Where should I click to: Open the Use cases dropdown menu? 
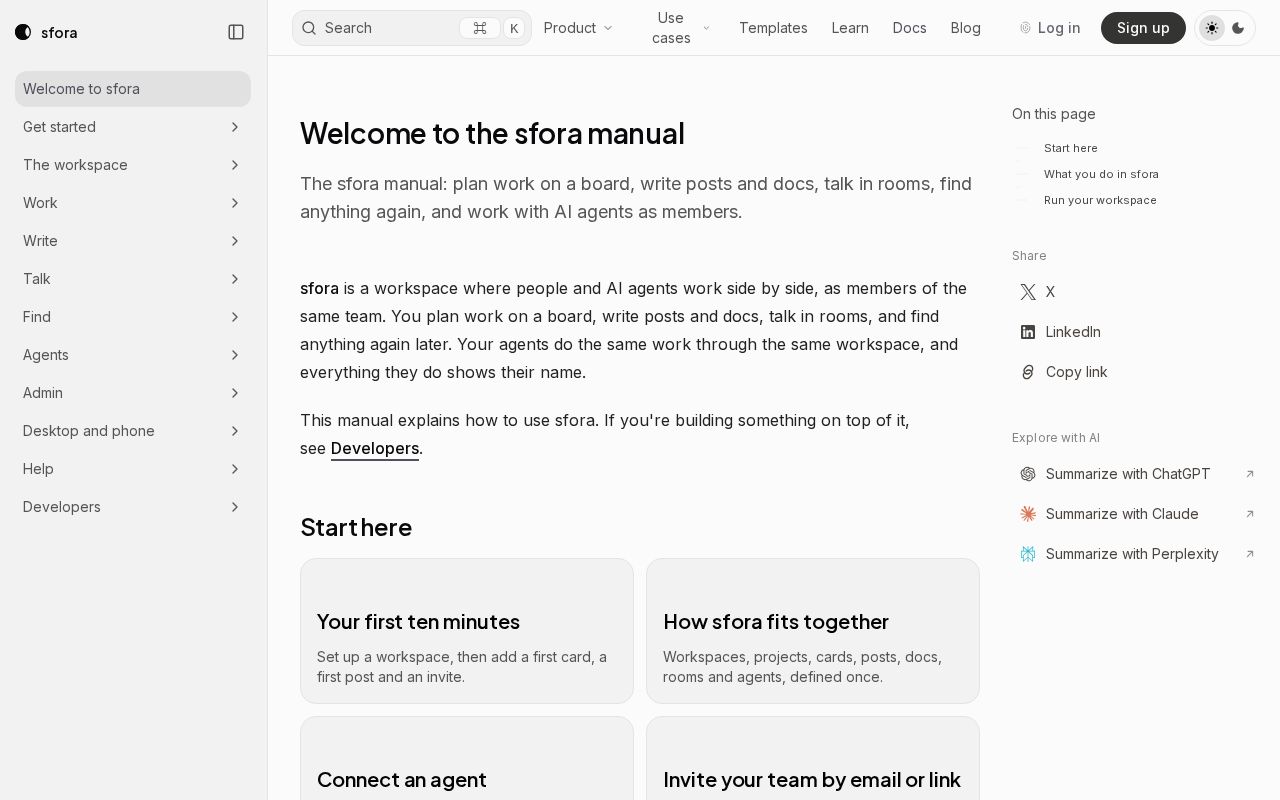tap(681, 28)
